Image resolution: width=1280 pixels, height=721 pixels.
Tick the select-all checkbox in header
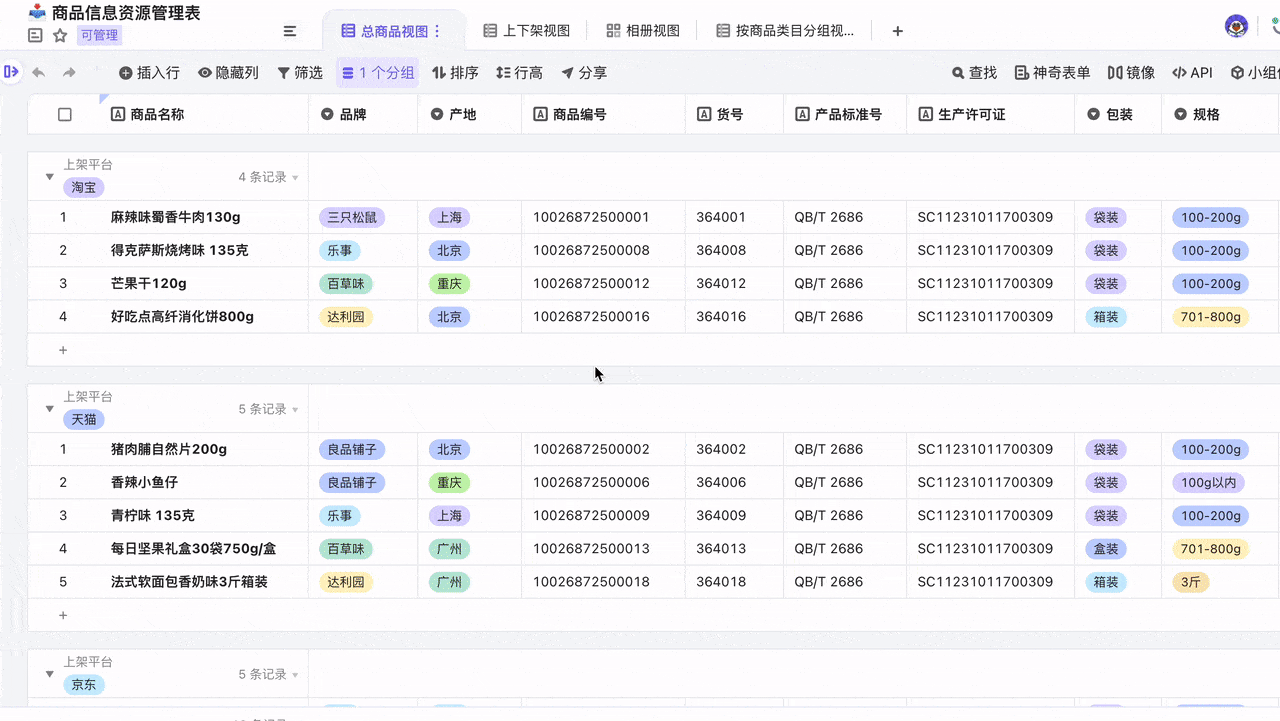click(x=65, y=115)
